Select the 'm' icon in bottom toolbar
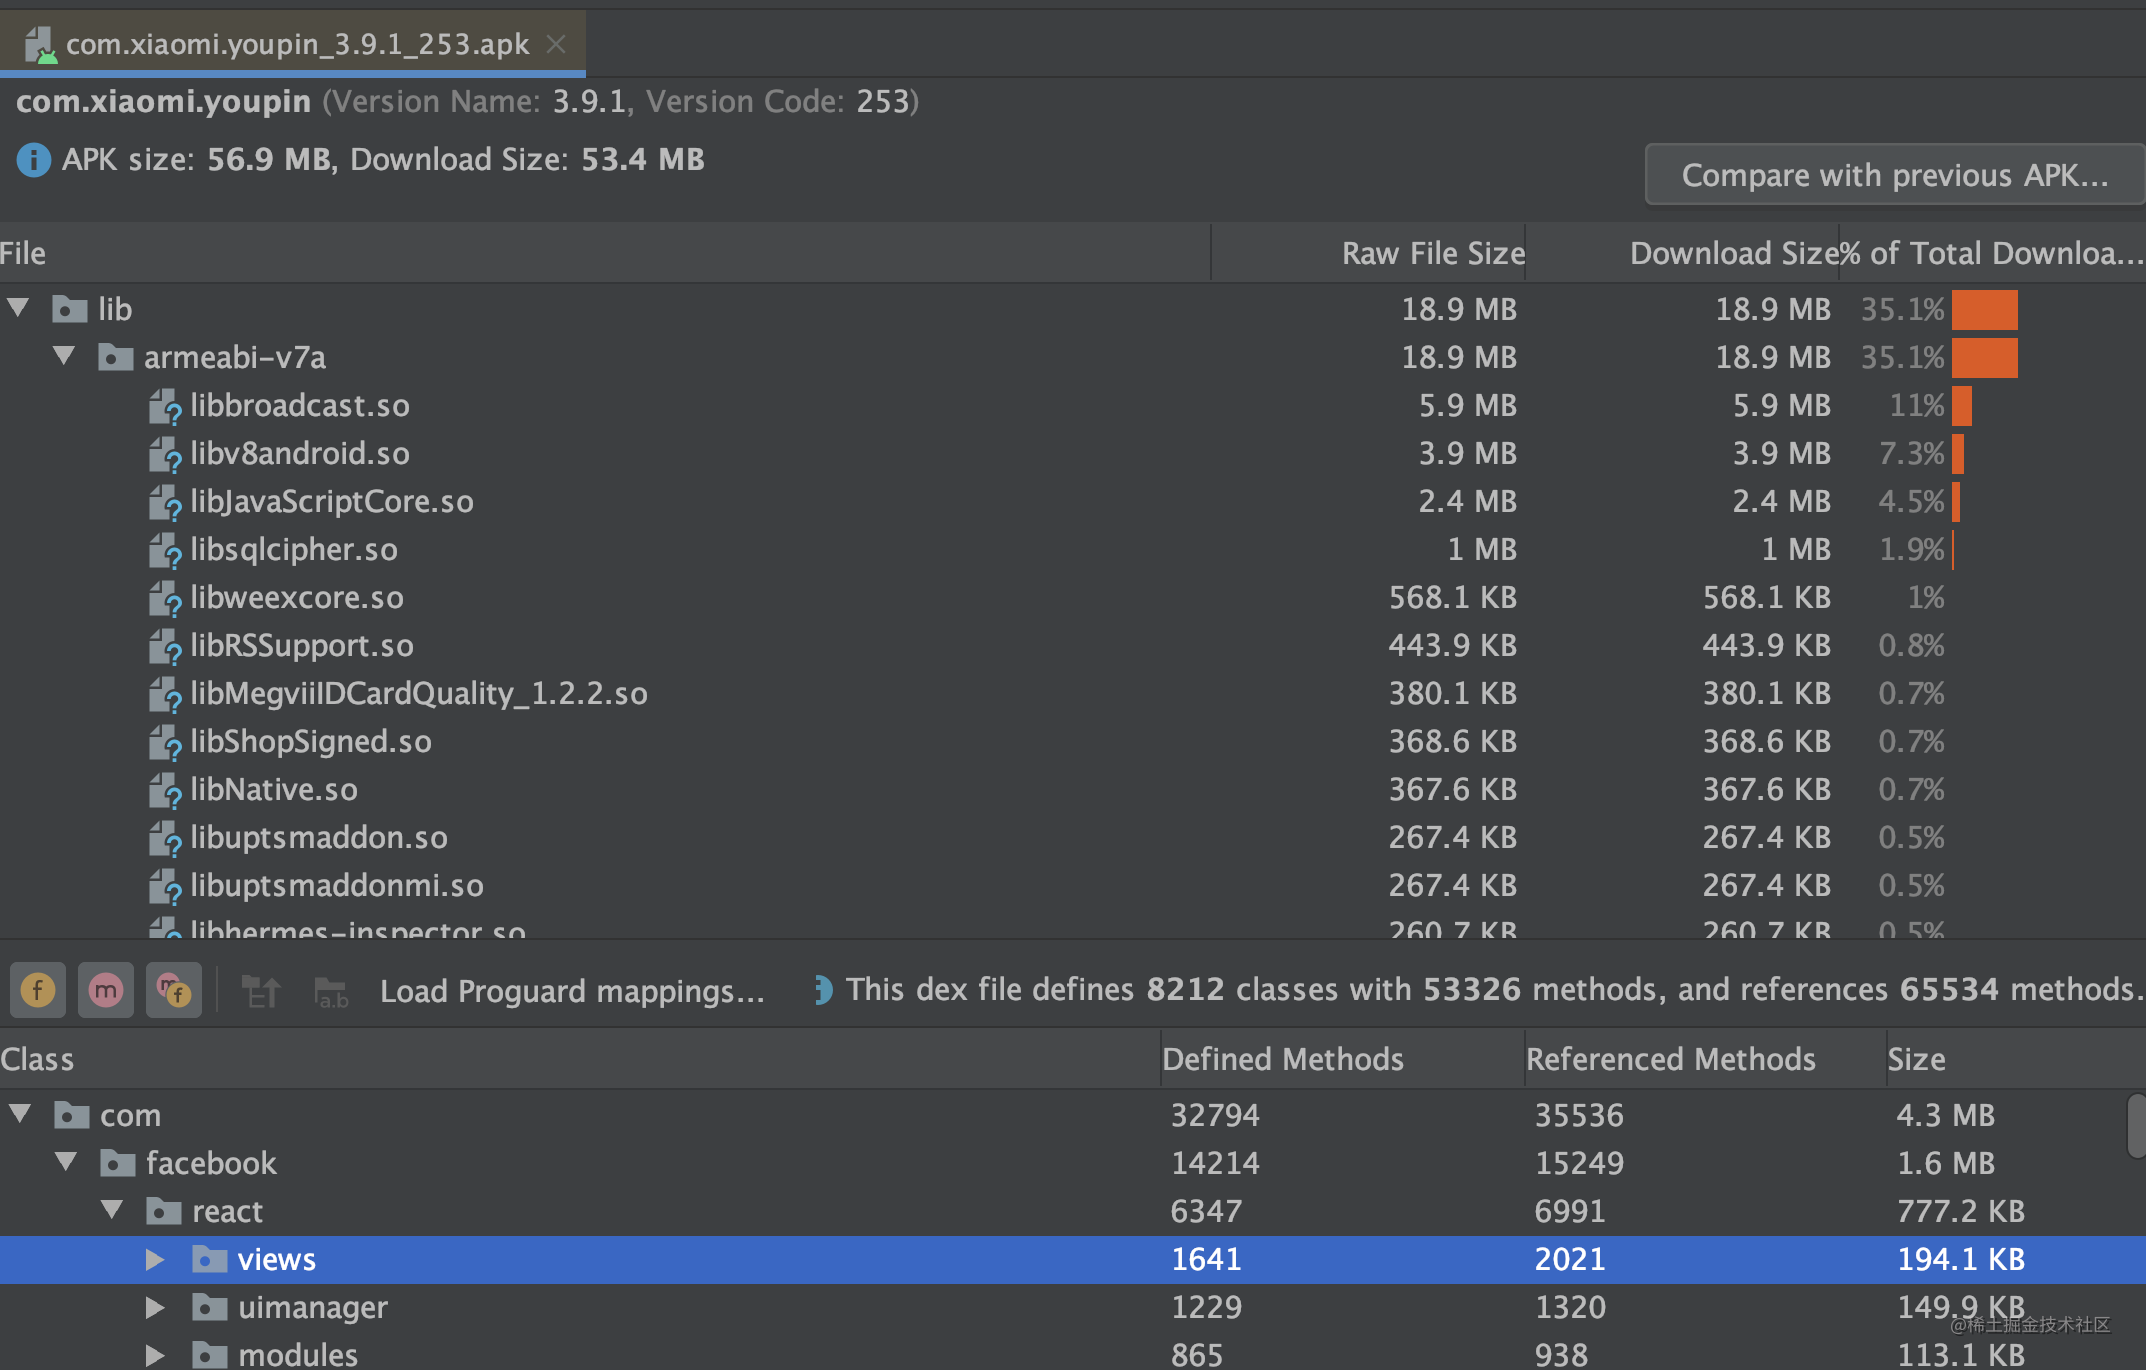2146x1370 pixels. (102, 990)
